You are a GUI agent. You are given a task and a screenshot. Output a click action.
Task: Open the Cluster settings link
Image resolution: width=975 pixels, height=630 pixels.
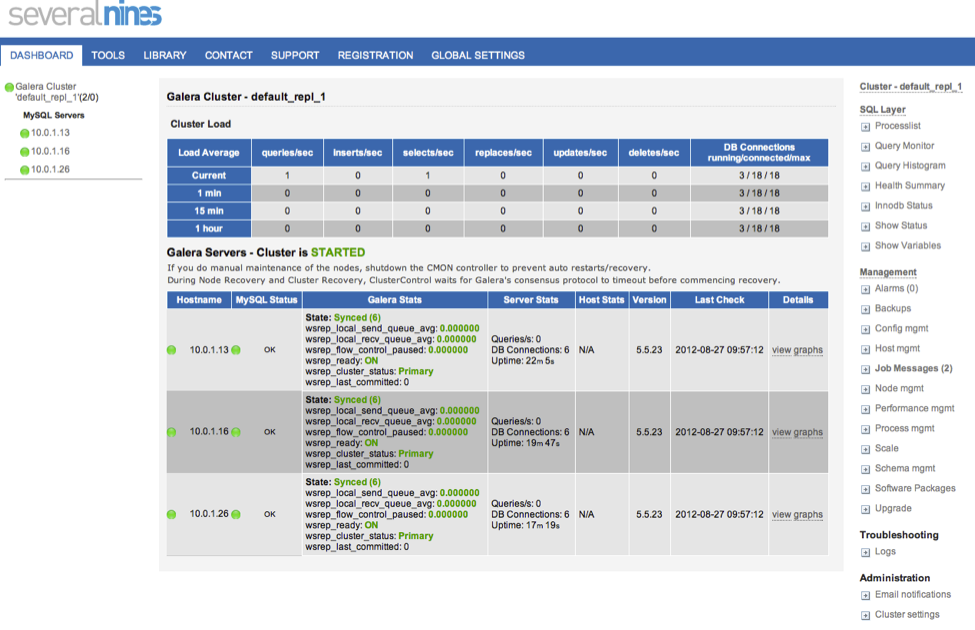pos(907,614)
